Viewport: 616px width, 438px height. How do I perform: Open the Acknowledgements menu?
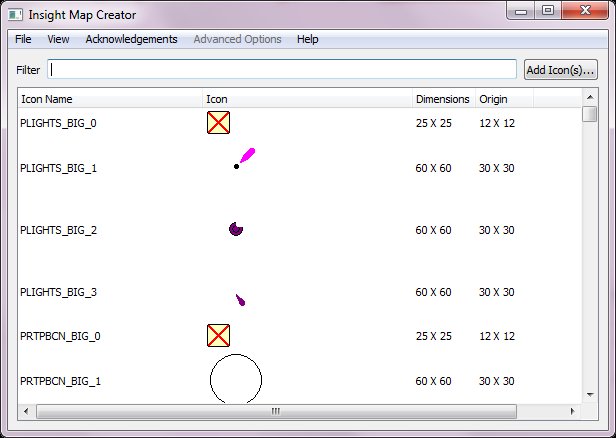[131, 39]
